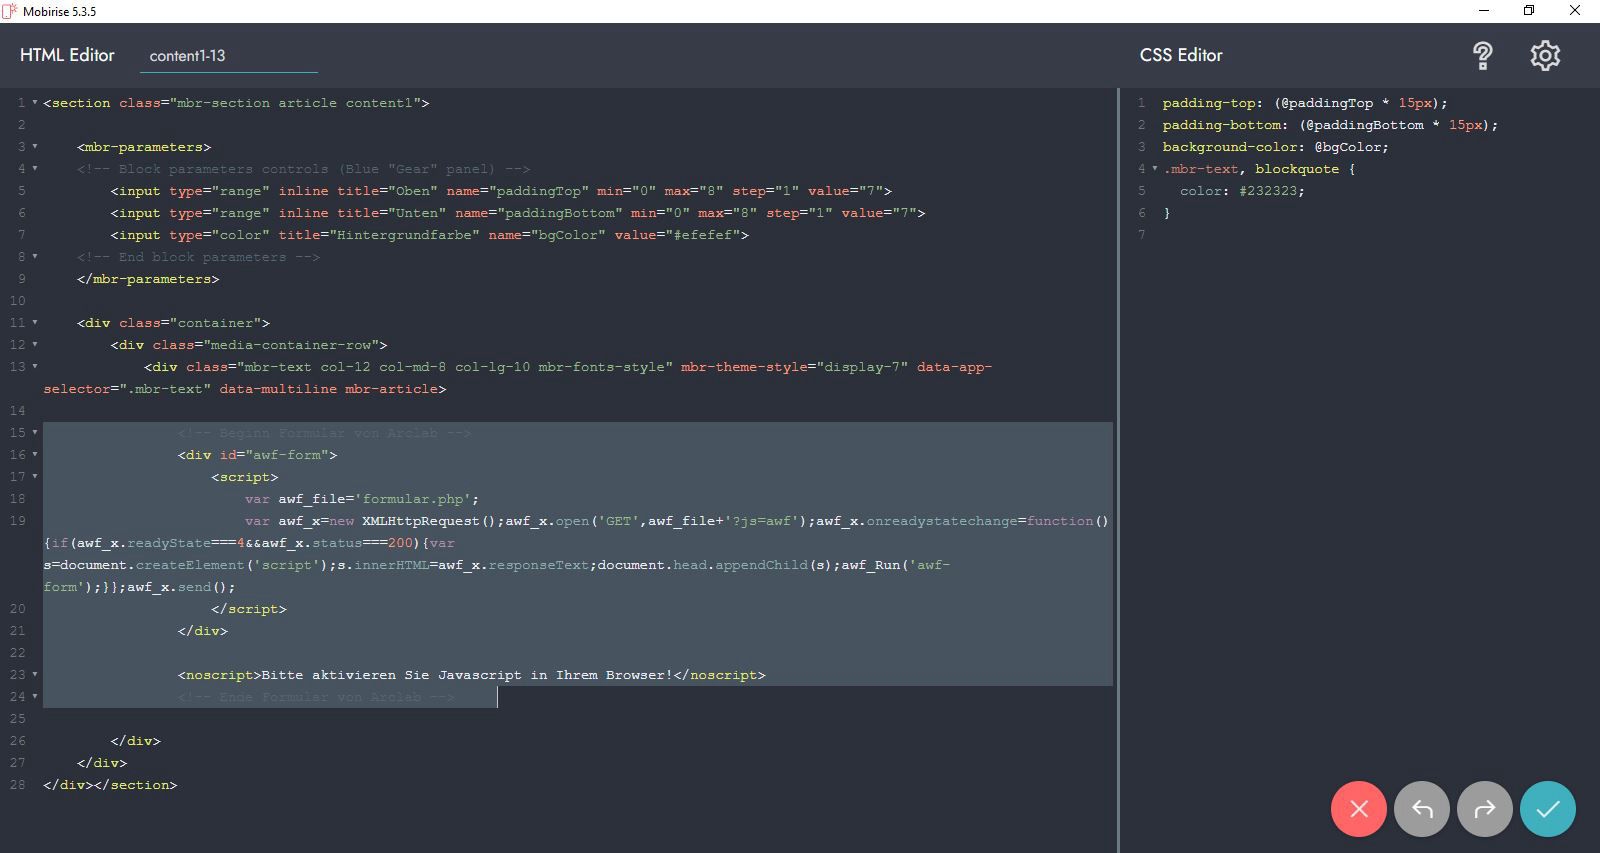Screen dimensions: 1600x853
Task: Click the redo arrow button
Action: (1484, 809)
